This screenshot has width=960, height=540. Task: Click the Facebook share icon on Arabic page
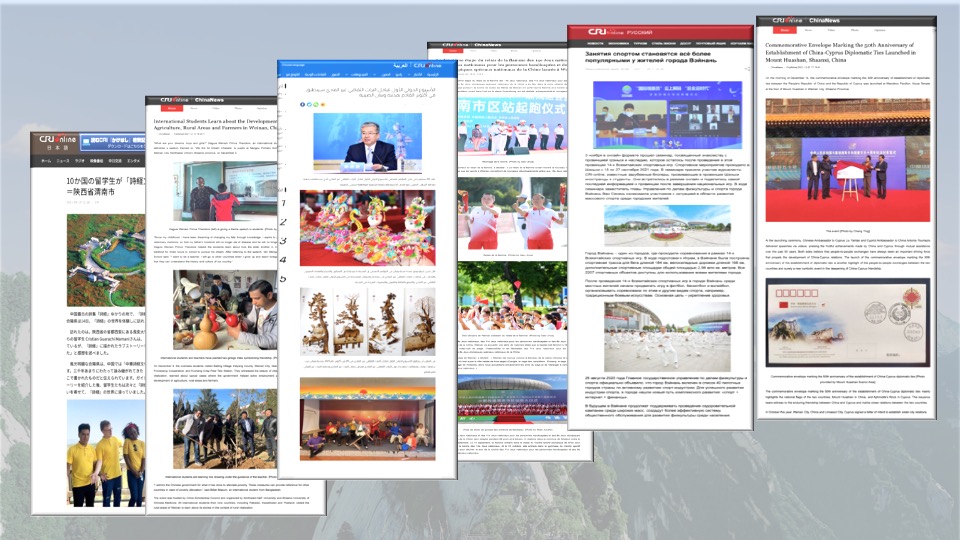pos(302,105)
